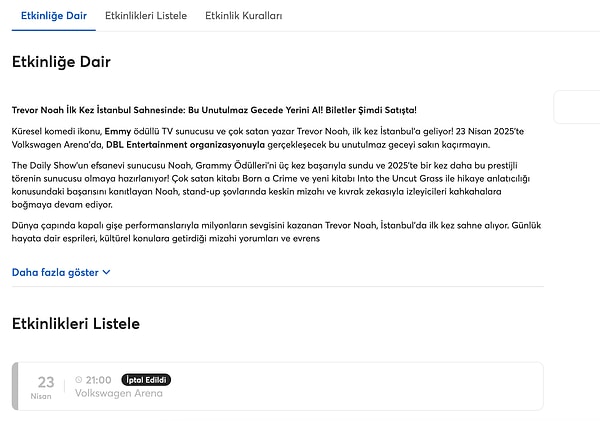The image size is (600, 421).
Task: Click the clock icon beside 21:00
Action: [x=78, y=380]
